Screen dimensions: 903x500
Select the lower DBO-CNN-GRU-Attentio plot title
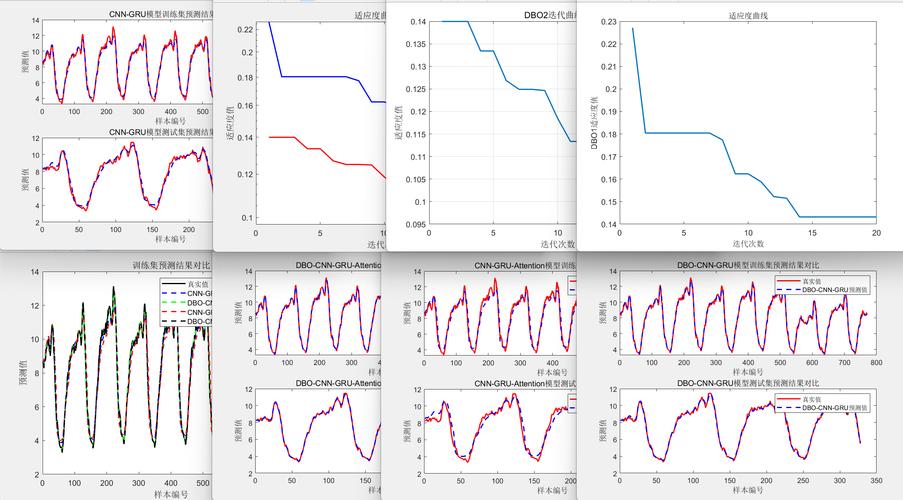tap(338, 383)
